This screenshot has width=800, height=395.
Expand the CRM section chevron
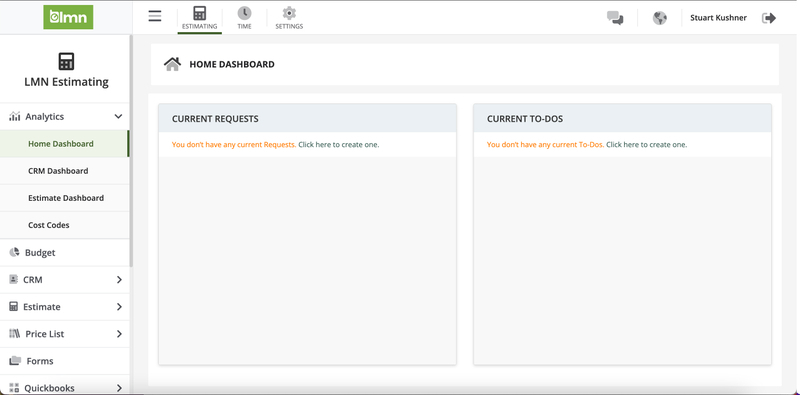119,280
